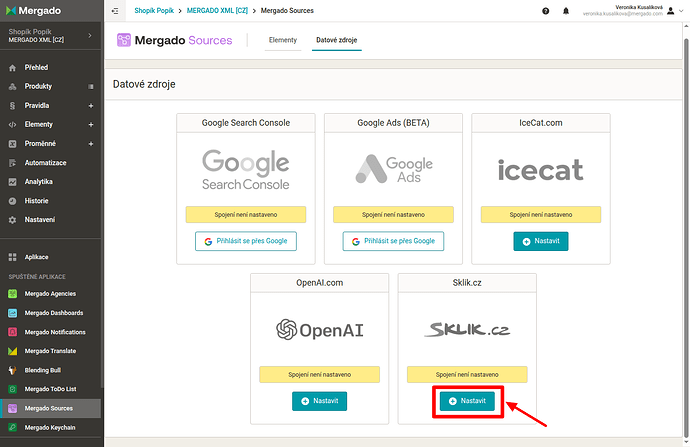Click the Mergado logo in the sidebar header
The height and width of the screenshot is (447, 690).
(33, 11)
